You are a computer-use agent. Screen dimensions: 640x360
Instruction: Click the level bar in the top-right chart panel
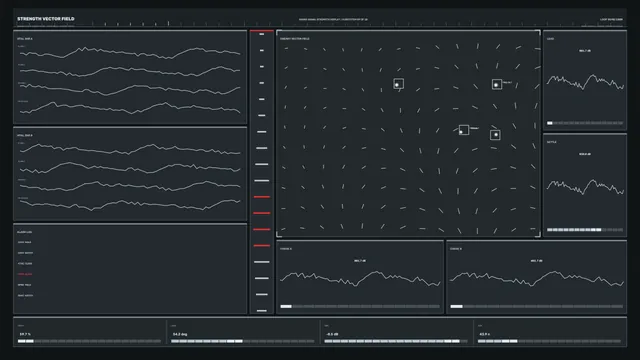click(585, 123)
